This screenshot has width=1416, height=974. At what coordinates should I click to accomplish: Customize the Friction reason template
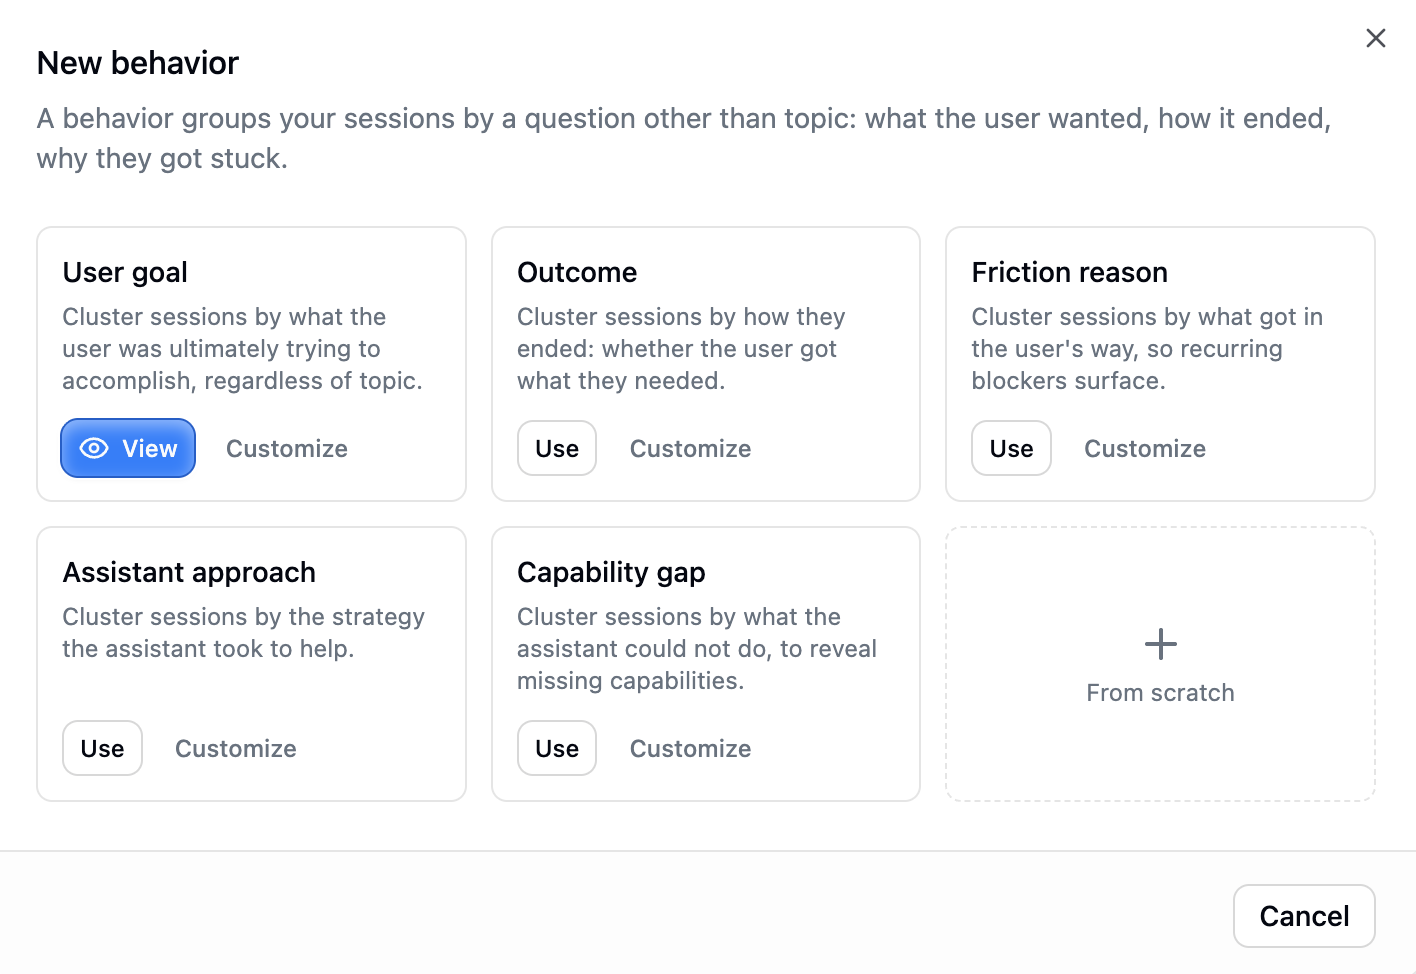click(x=1145, y=449)
